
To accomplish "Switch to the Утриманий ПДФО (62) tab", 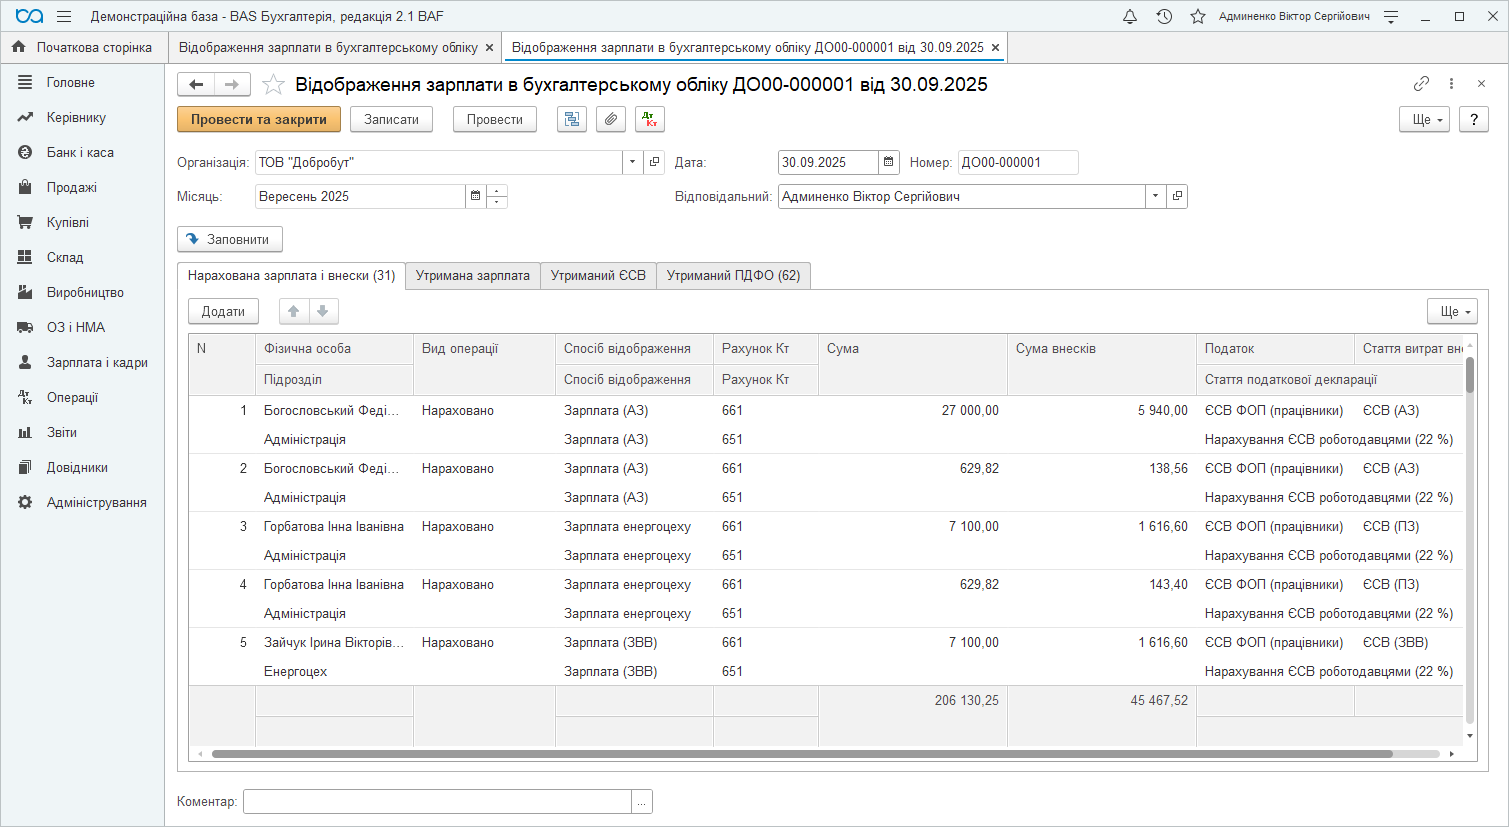I will point(733,275).
